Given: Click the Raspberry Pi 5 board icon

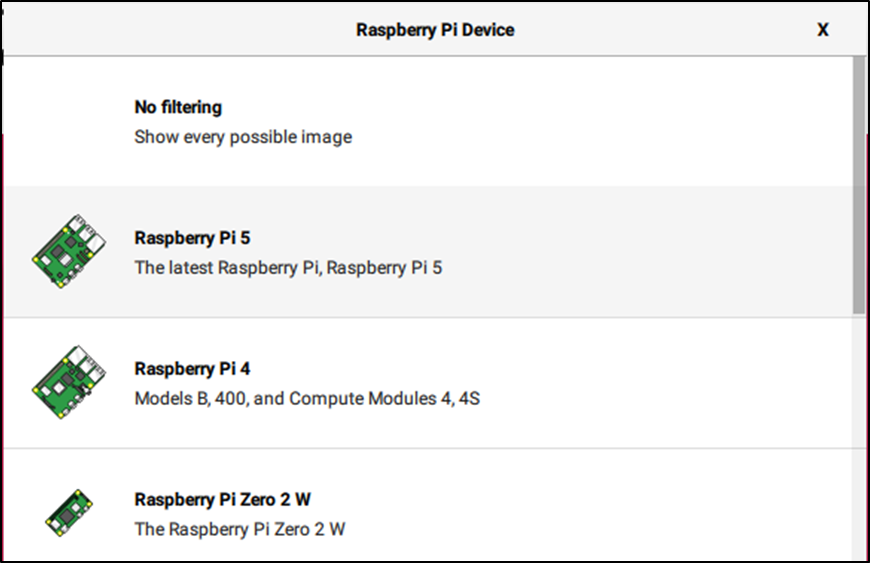Looking at the screenshot, I should (x=69, y=251).
